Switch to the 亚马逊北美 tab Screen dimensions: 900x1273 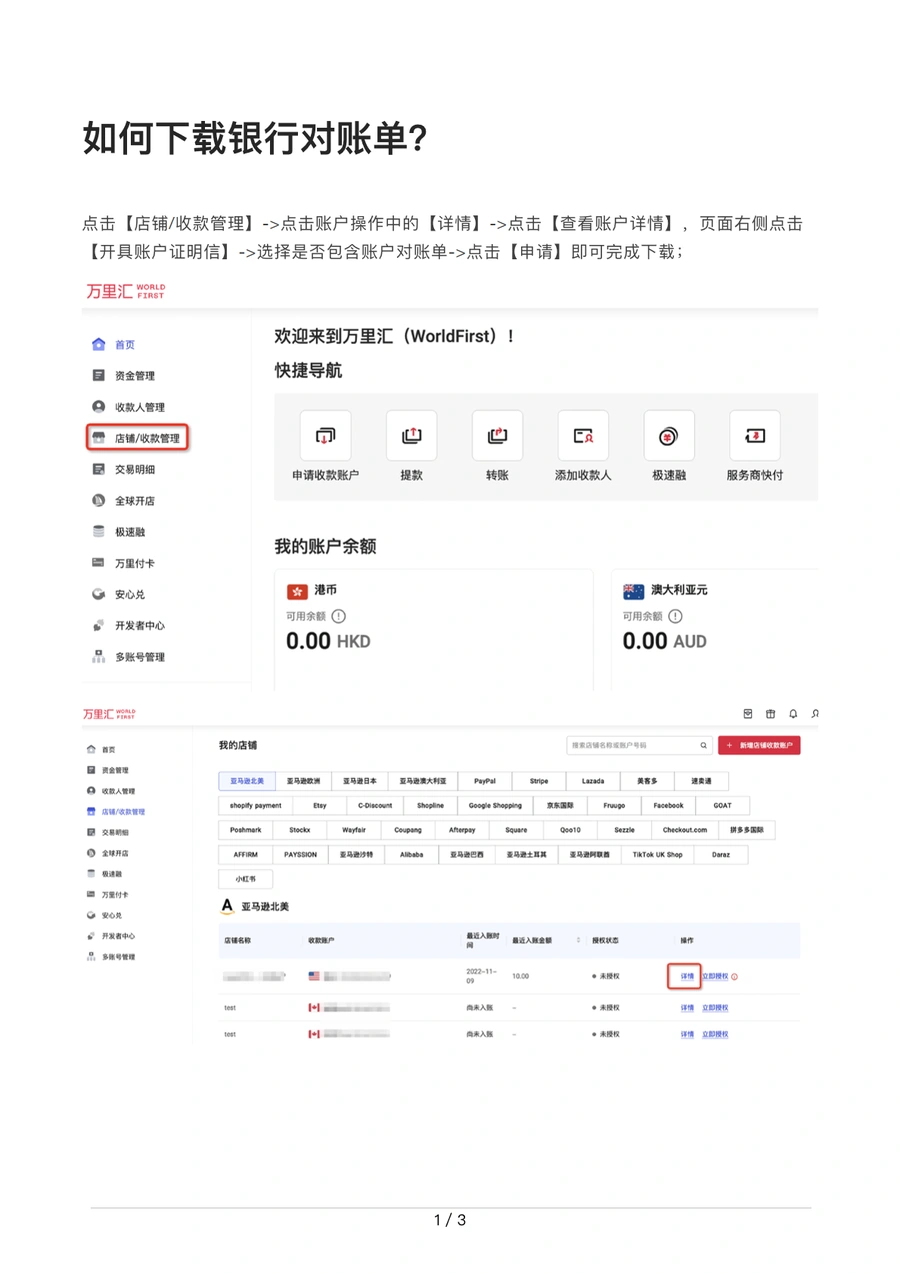point(246,780)
